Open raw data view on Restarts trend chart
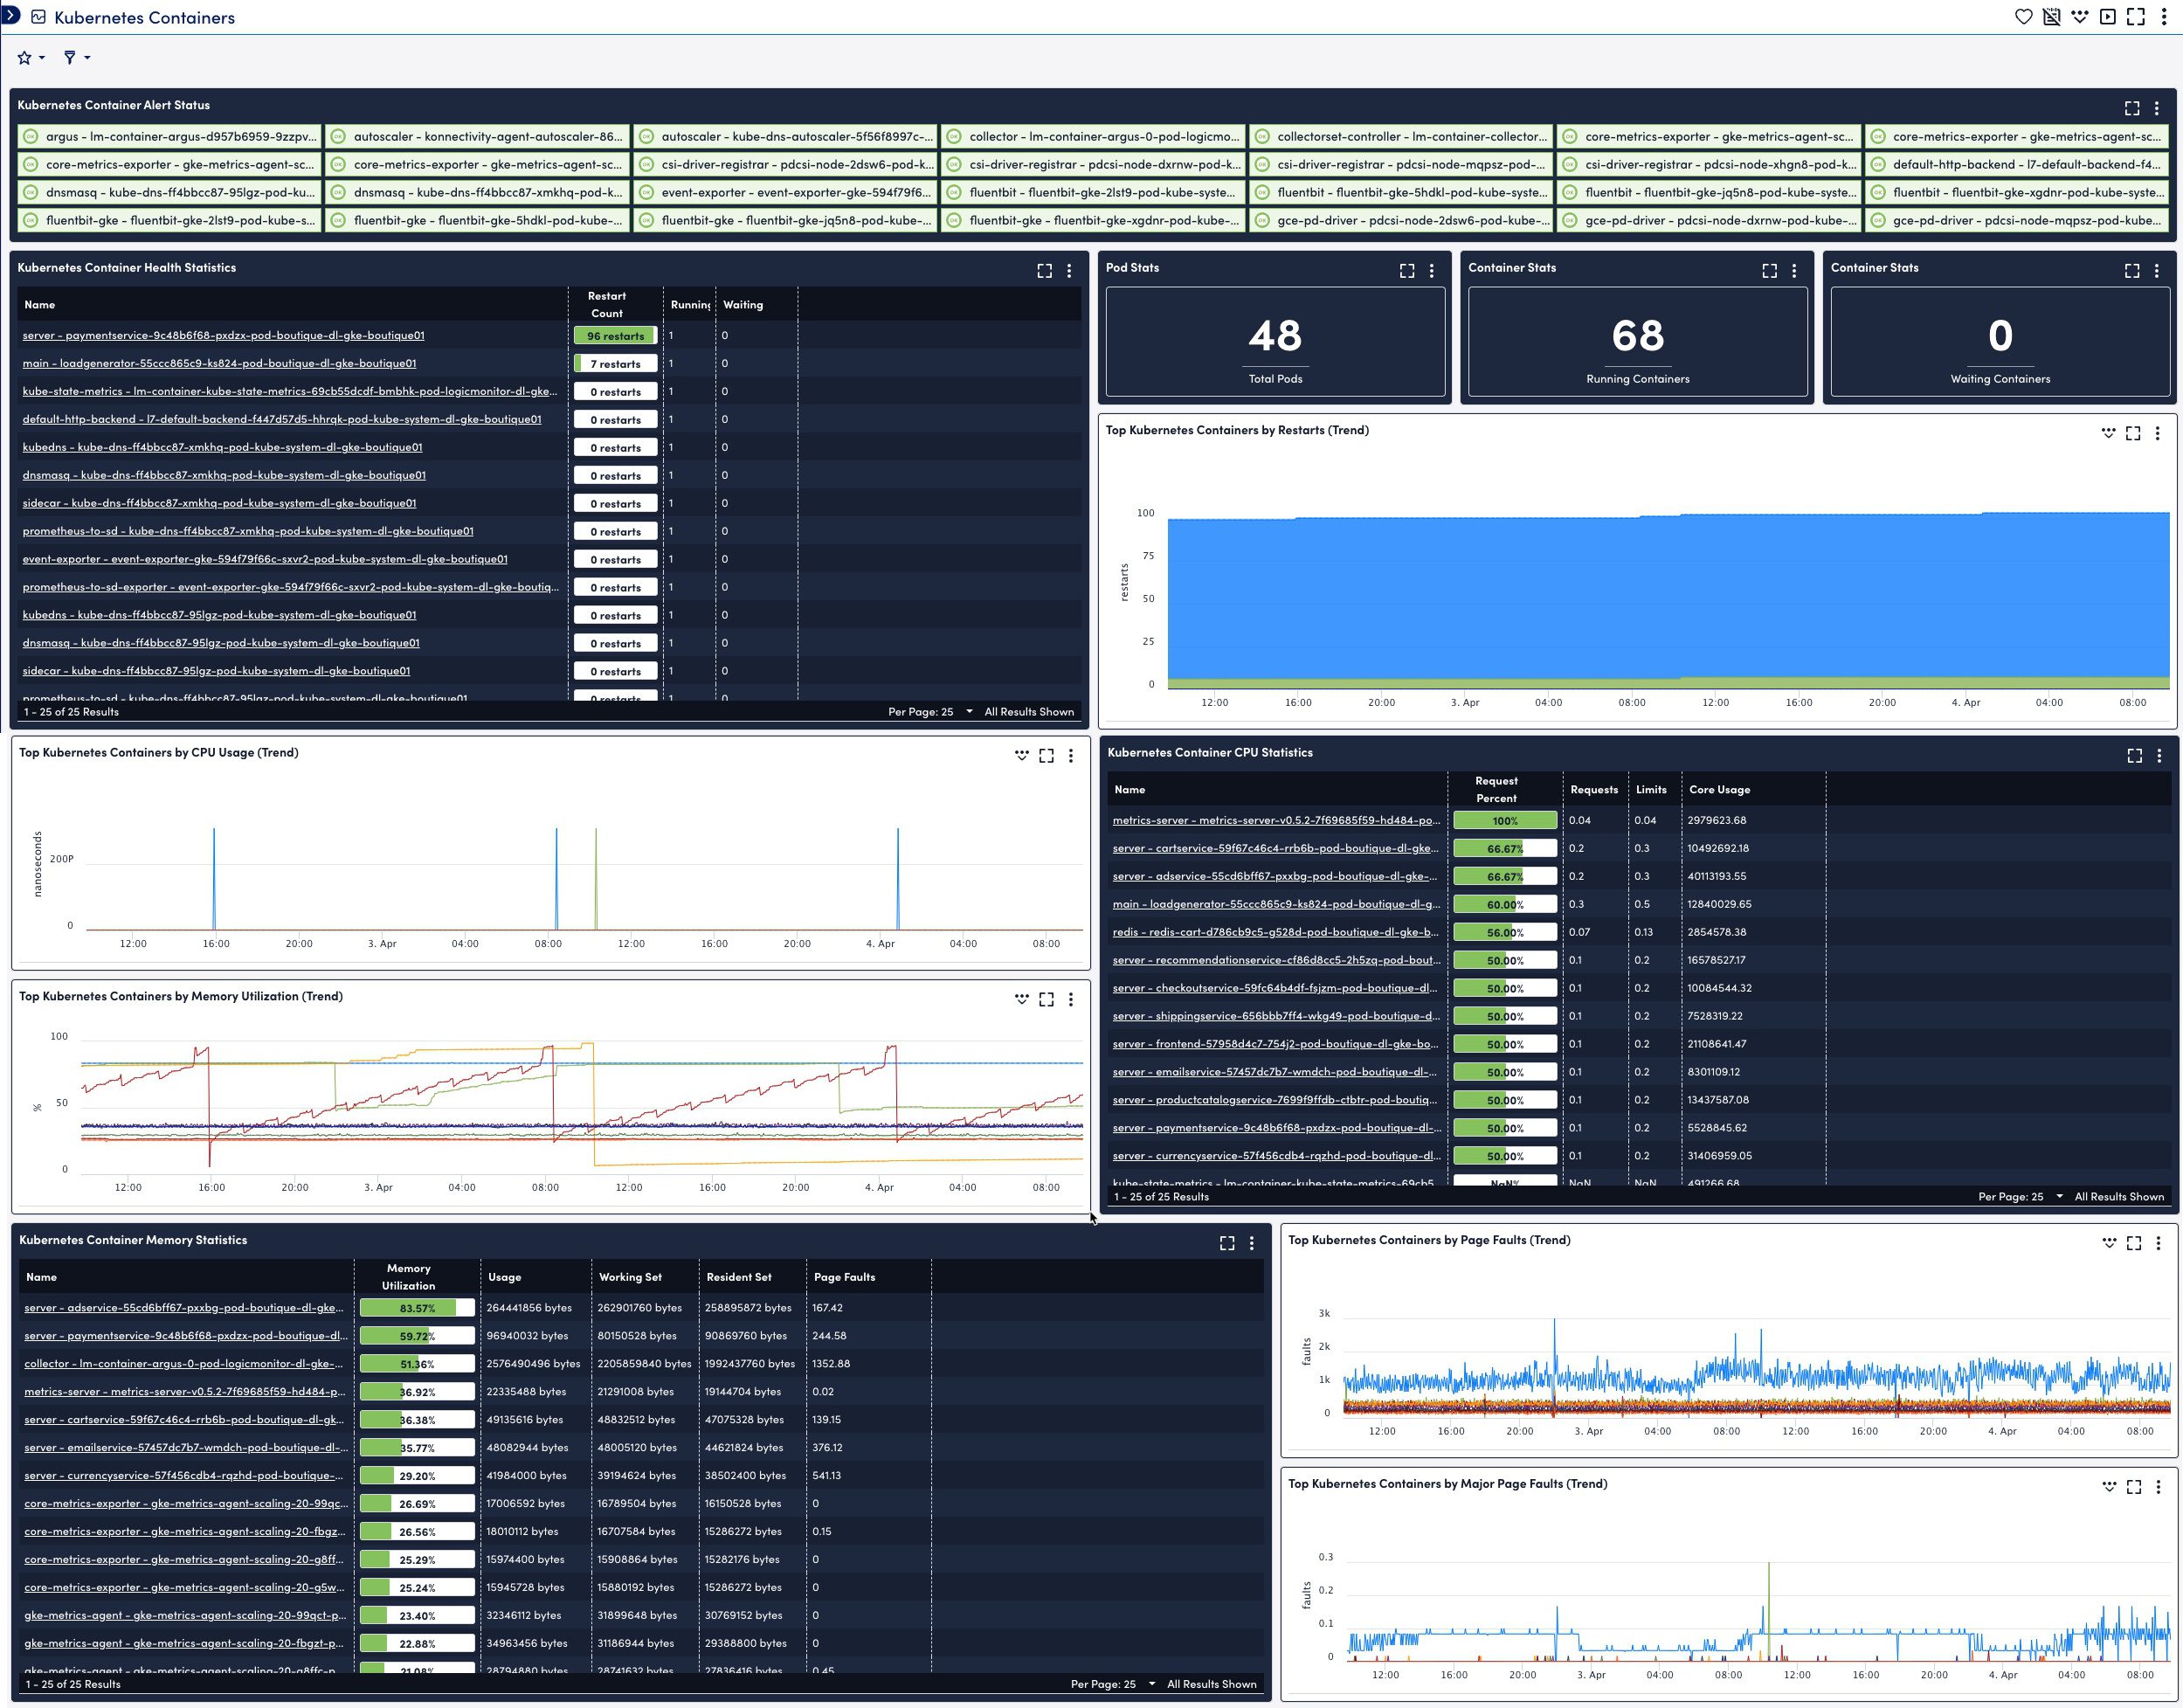 click(2110, 433)
